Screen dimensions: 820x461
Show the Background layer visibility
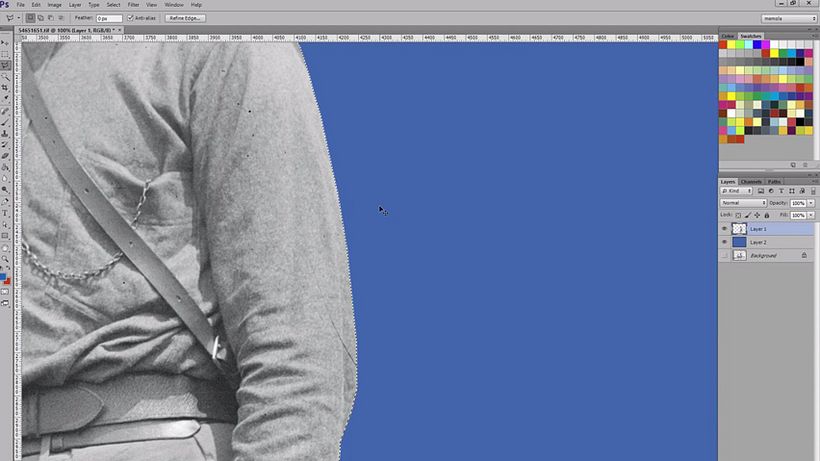coord(725,255)
